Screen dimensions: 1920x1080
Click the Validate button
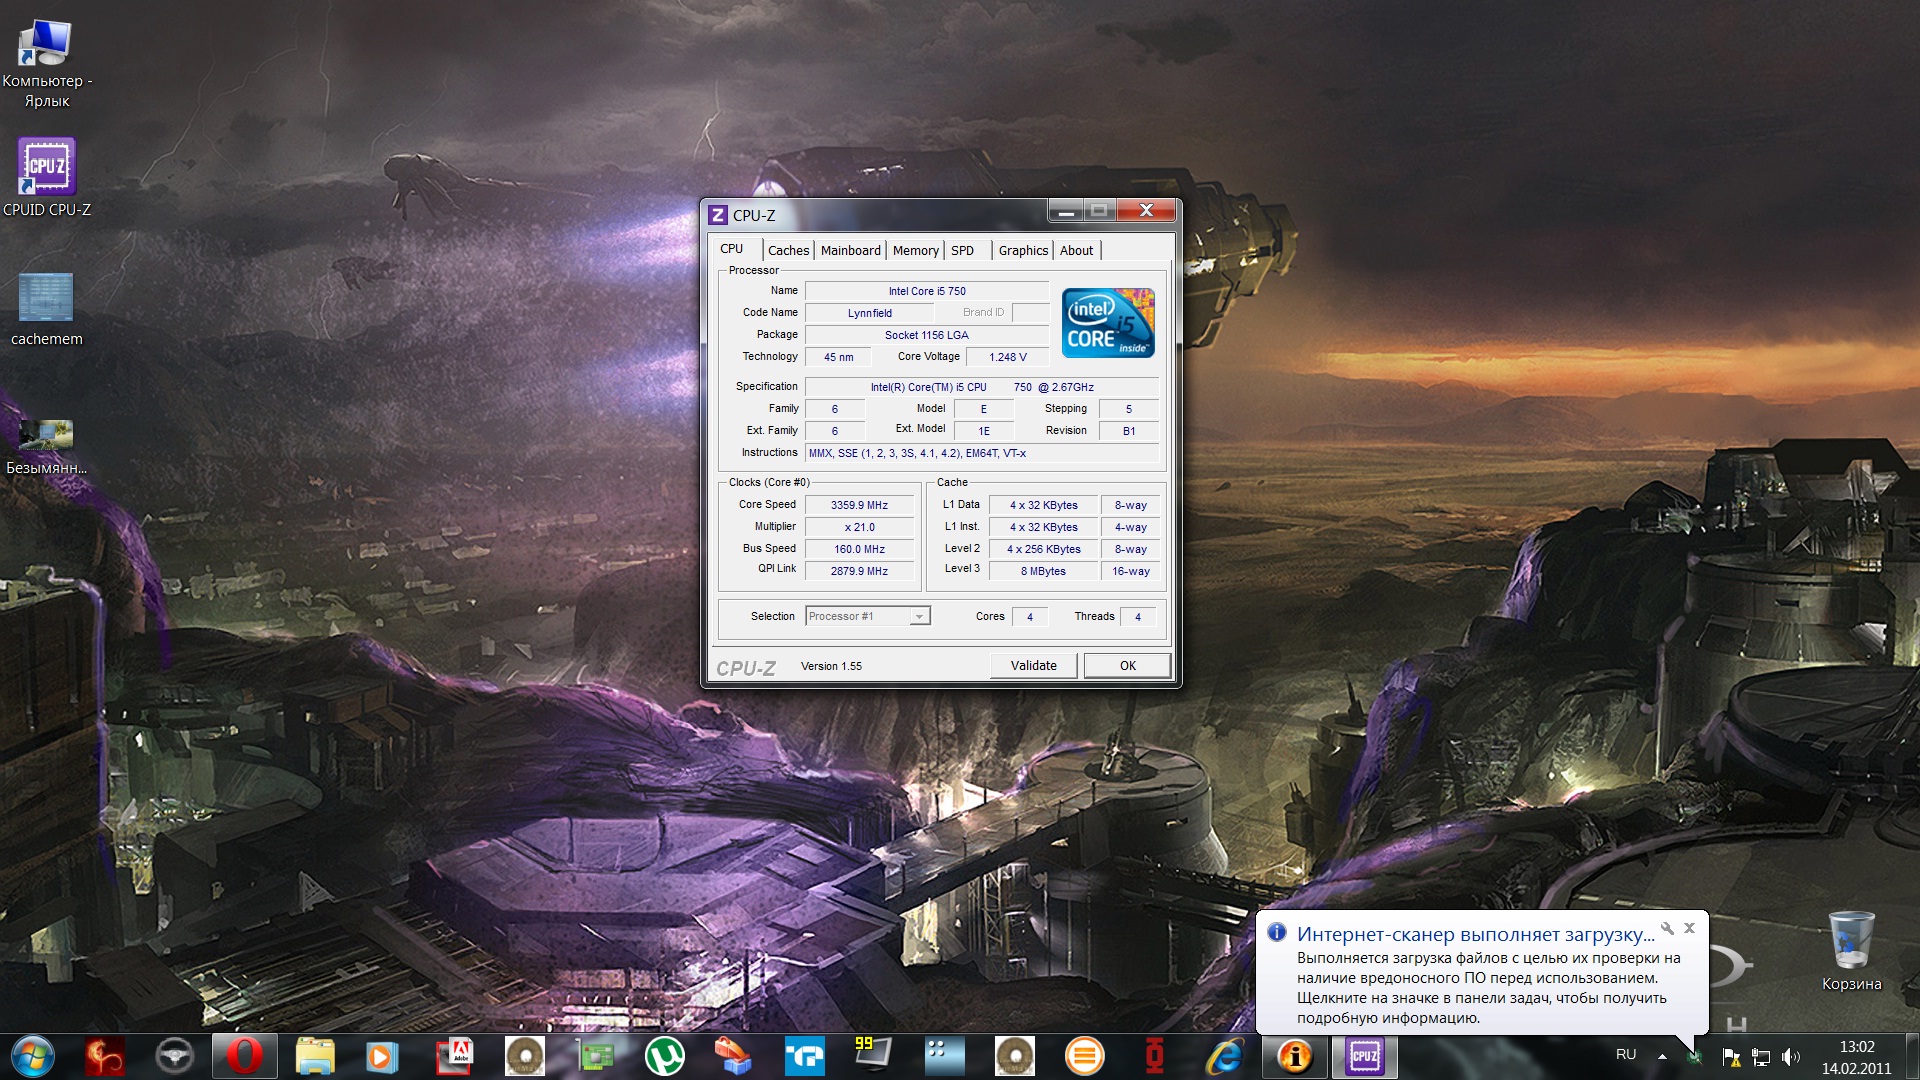point(1033,665)
